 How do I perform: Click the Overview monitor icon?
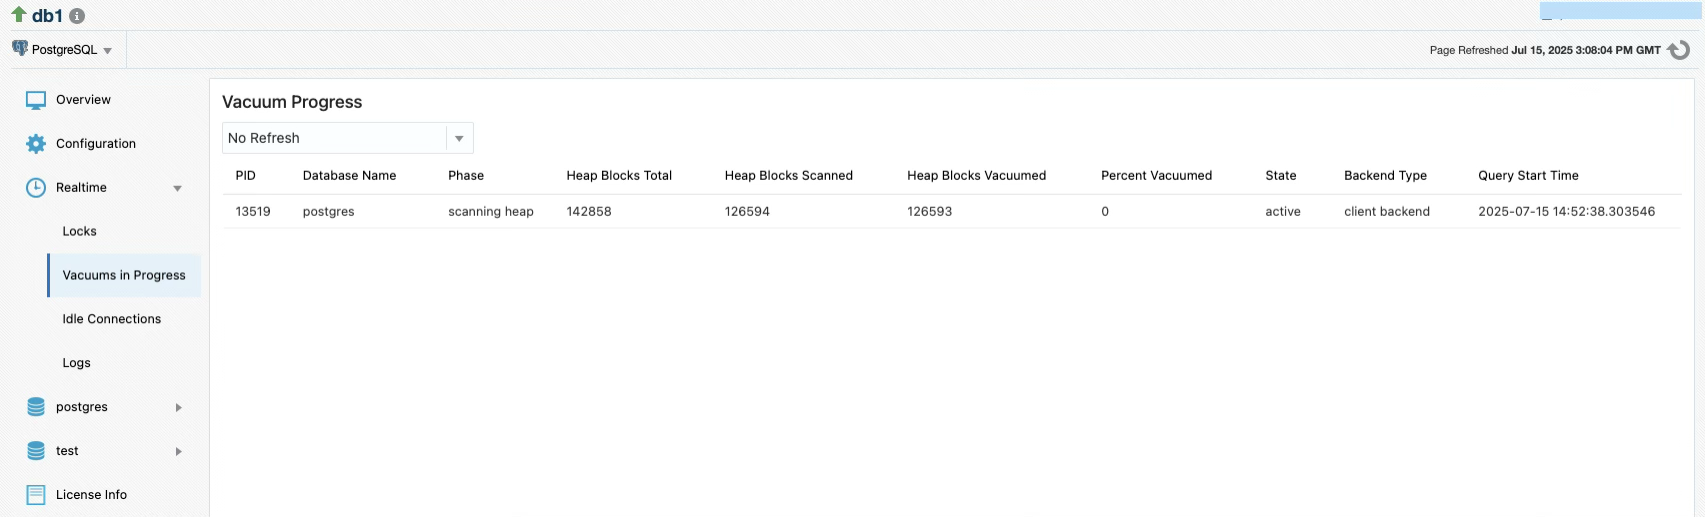[36, 100]
